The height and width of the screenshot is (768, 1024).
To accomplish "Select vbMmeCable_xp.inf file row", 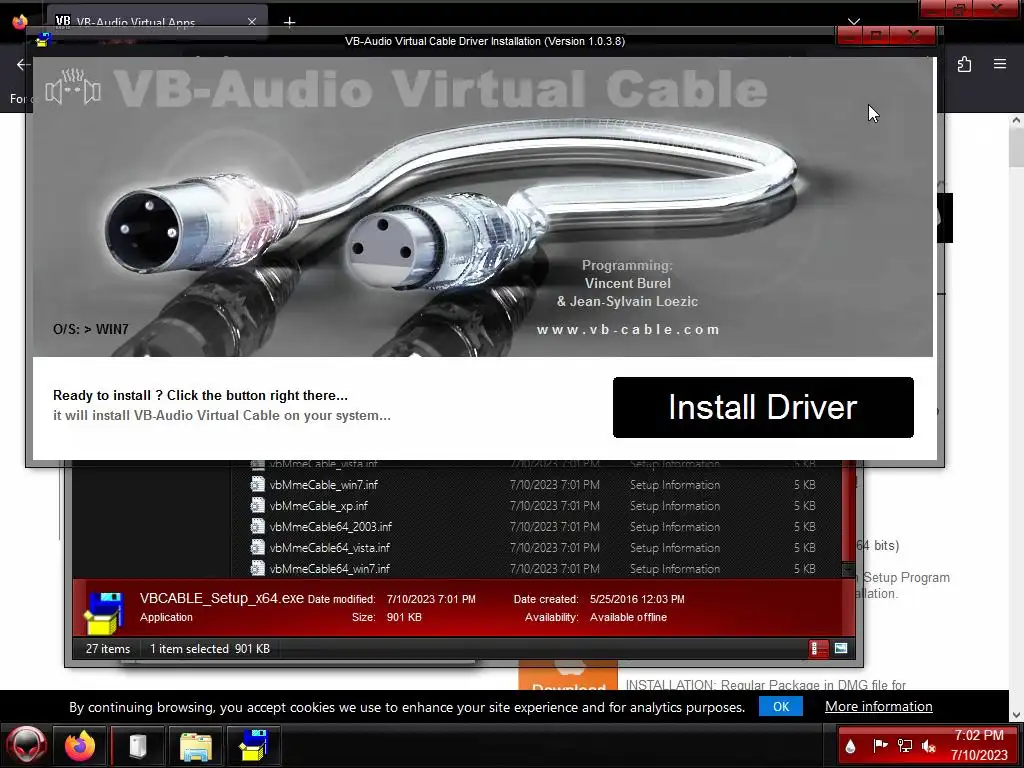I will pos(536,505).
